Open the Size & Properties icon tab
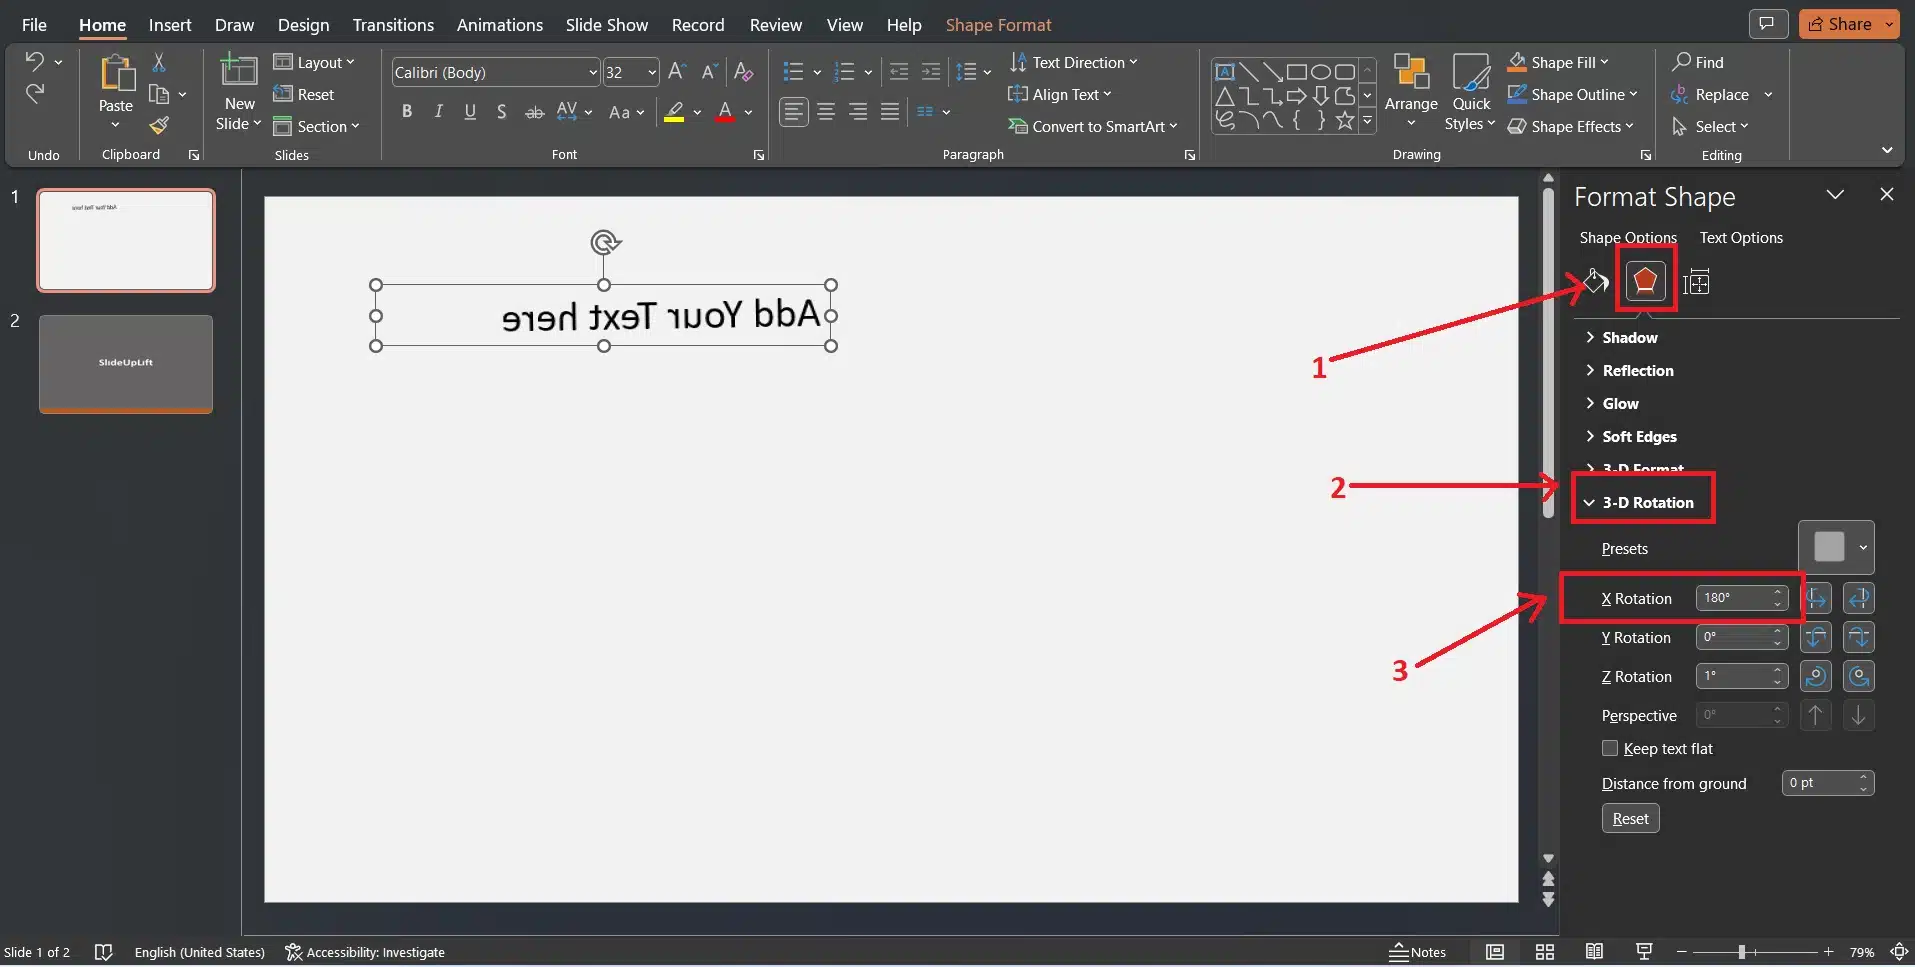The image size is (1915, 967). pos(1696,283)
